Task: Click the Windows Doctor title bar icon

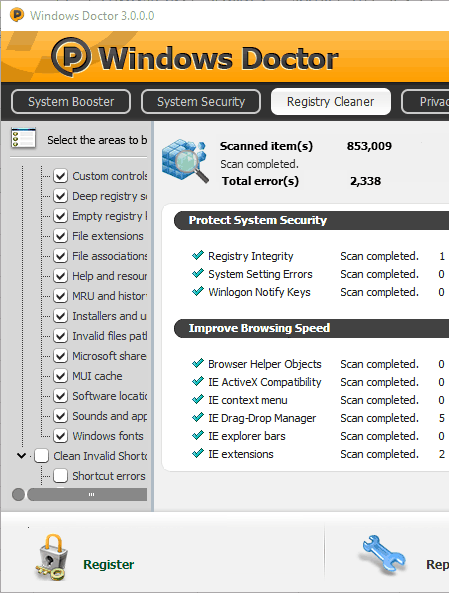Action: 17,15
